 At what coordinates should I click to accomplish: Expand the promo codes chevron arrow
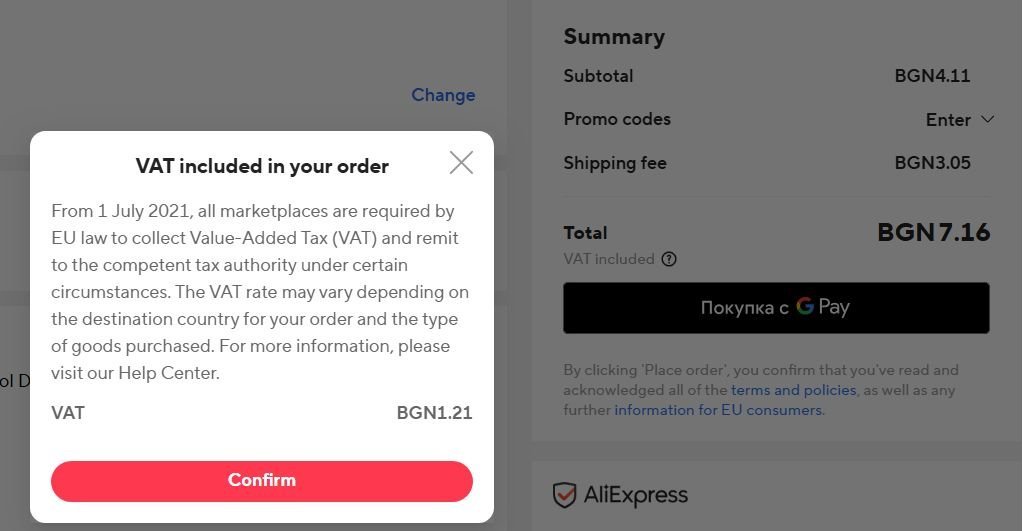point(988,119)
